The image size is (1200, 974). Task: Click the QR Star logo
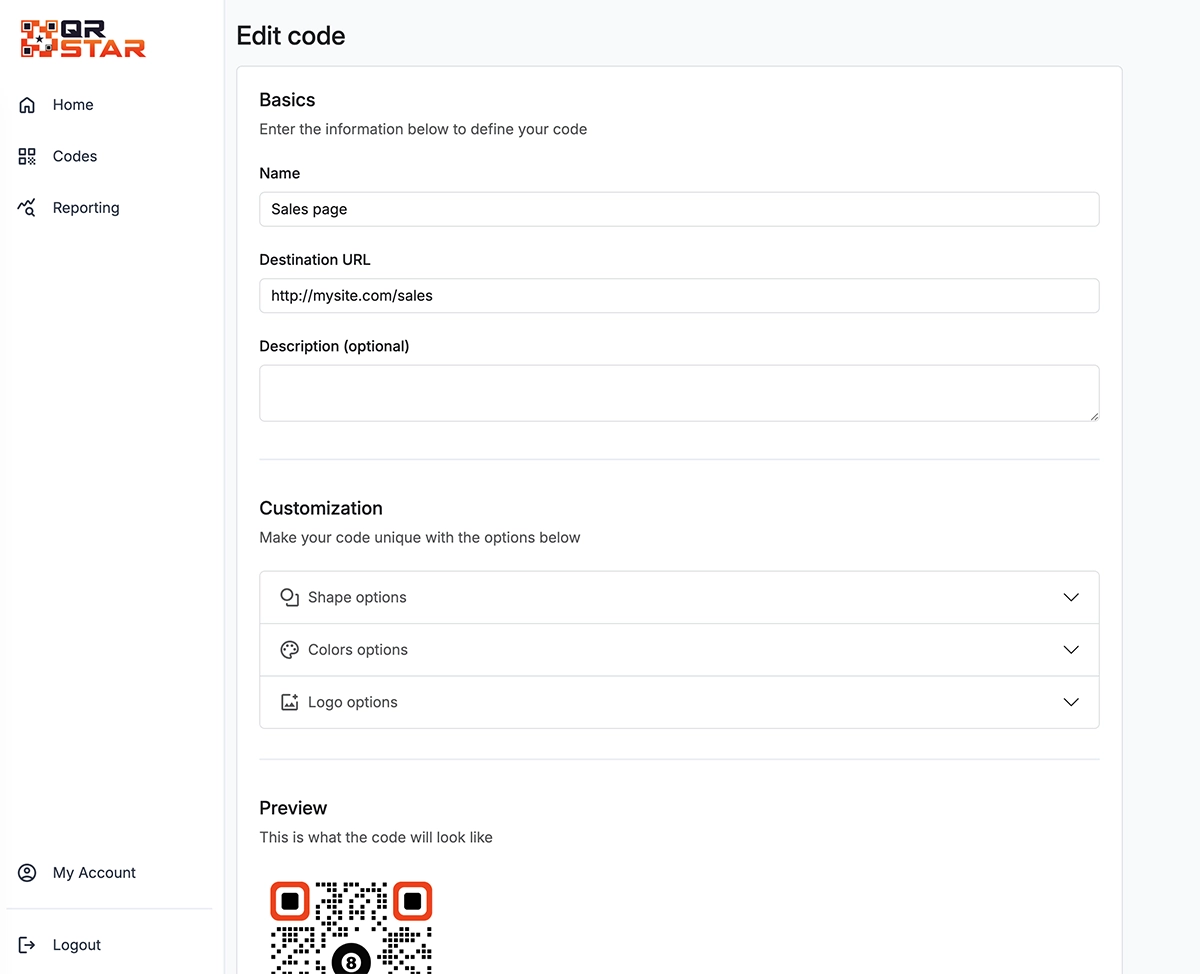point(80,38)
